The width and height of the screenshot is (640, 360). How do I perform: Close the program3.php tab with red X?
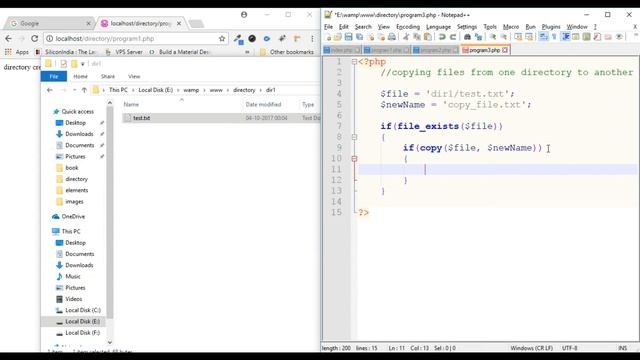(x=505, y=50)
